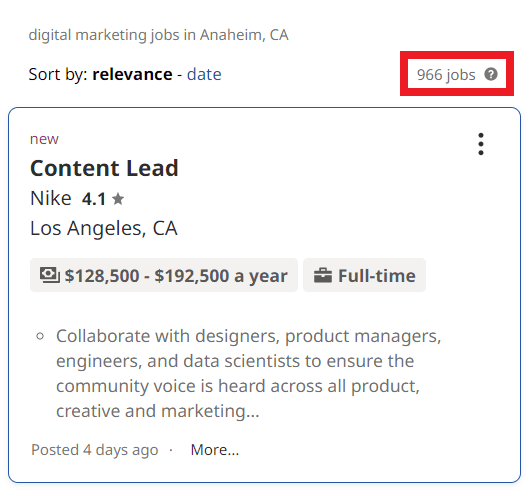The width and height of the screenshot is (529, 490).
Task: Open the three-dot menu on Content Lead card
Action: point(481,144)
